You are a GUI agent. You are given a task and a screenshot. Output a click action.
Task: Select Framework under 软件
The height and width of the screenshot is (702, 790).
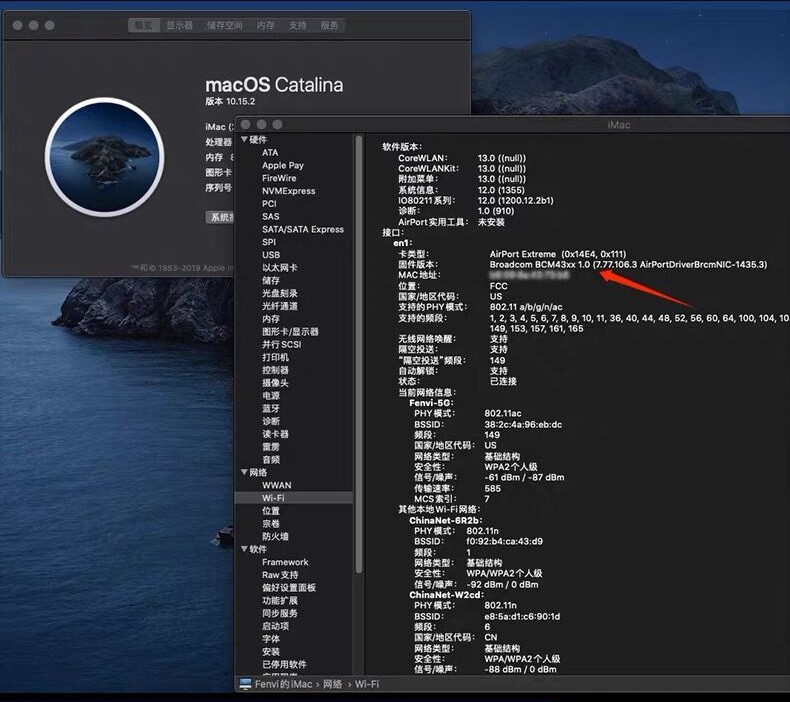[285, 562]
